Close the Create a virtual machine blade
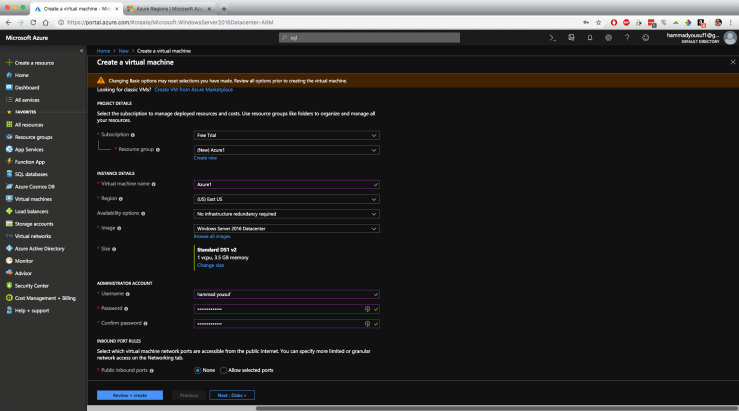 click(733, 62)
